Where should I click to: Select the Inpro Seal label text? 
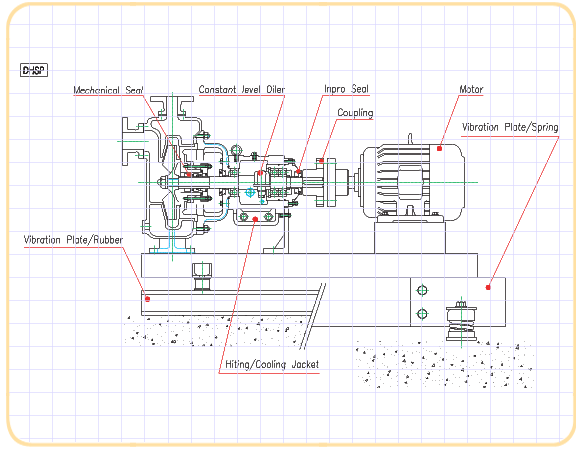coord(346,89)
